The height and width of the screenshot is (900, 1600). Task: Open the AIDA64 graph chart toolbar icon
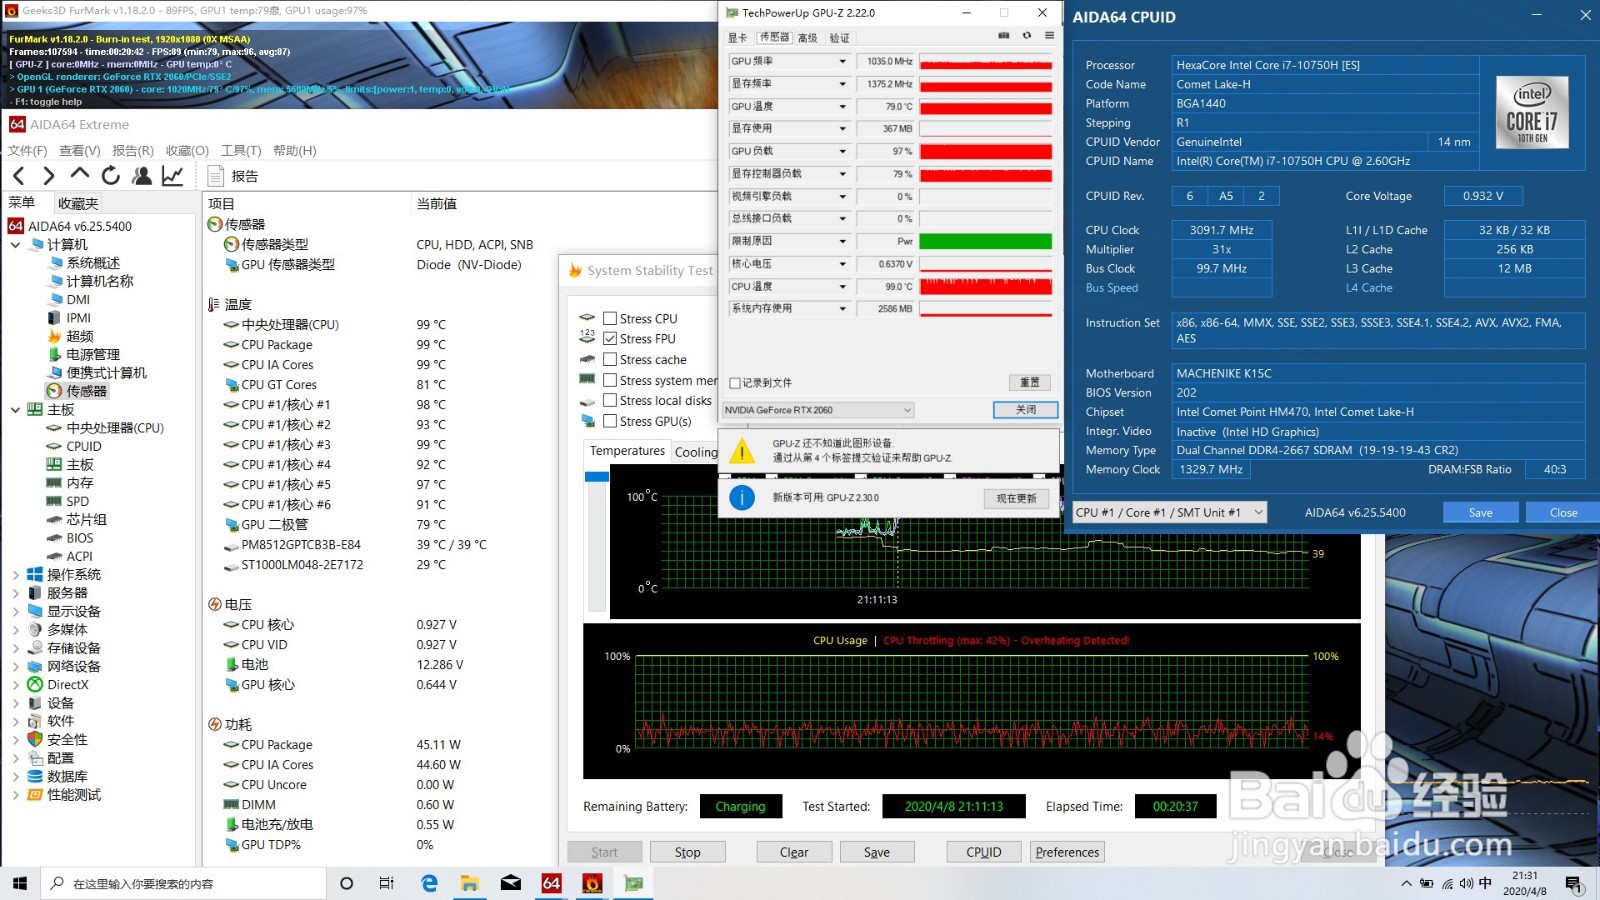173,176
